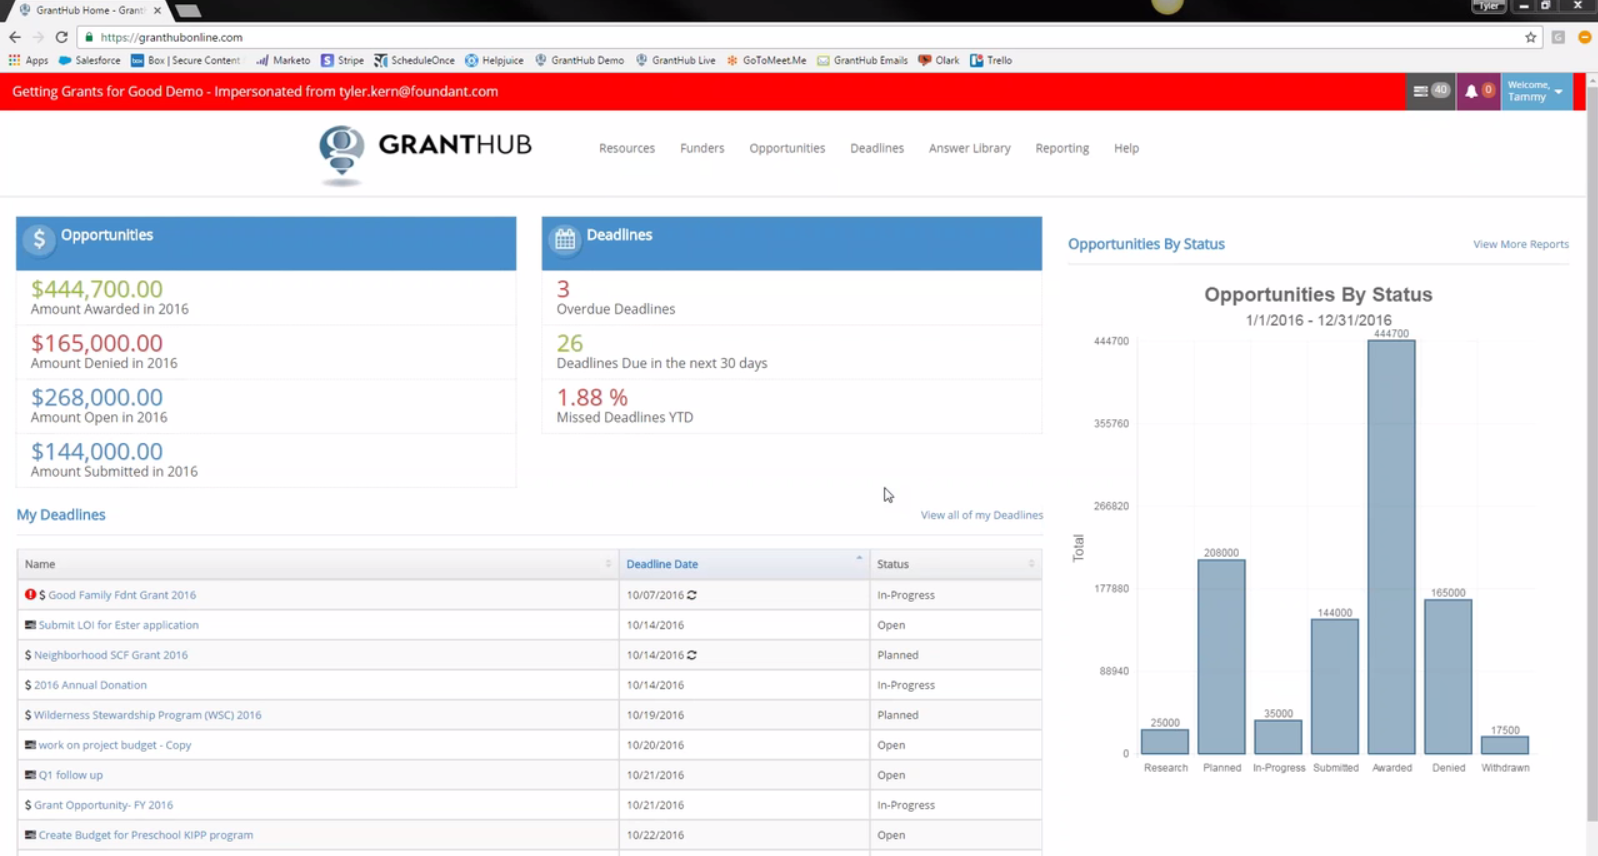Go to Answer Library

[x=969, y=148]
